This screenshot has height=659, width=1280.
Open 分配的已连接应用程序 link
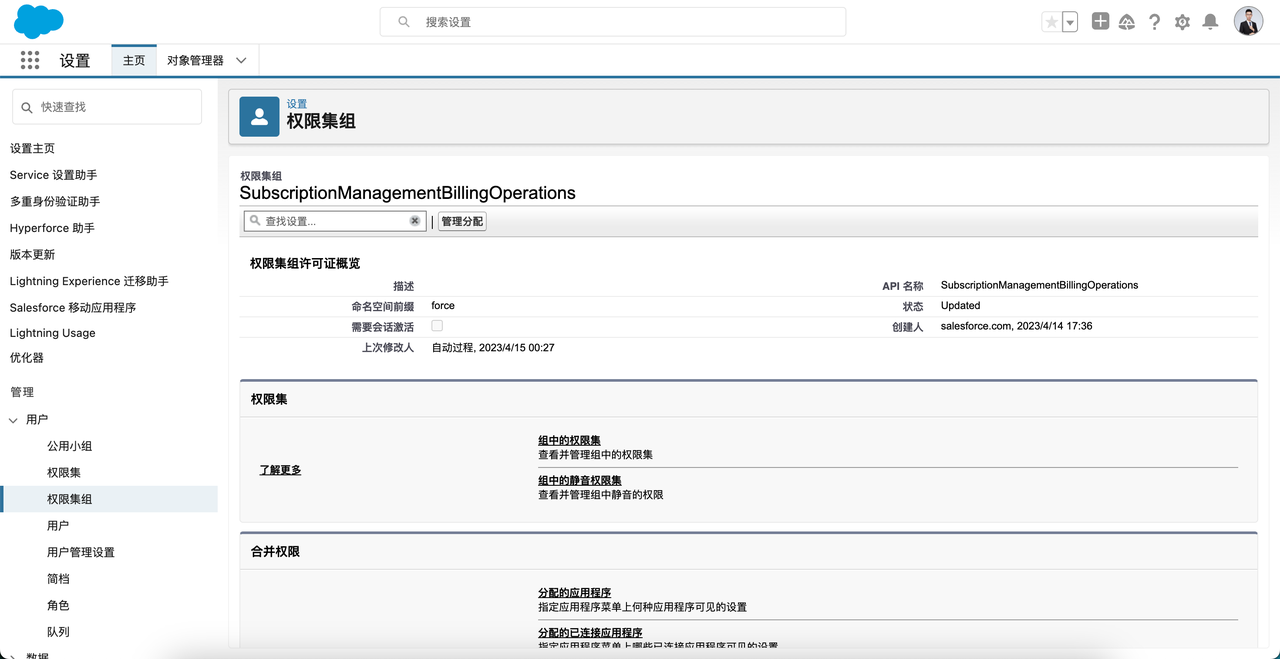pyautogui.click(x=590, y=633)
